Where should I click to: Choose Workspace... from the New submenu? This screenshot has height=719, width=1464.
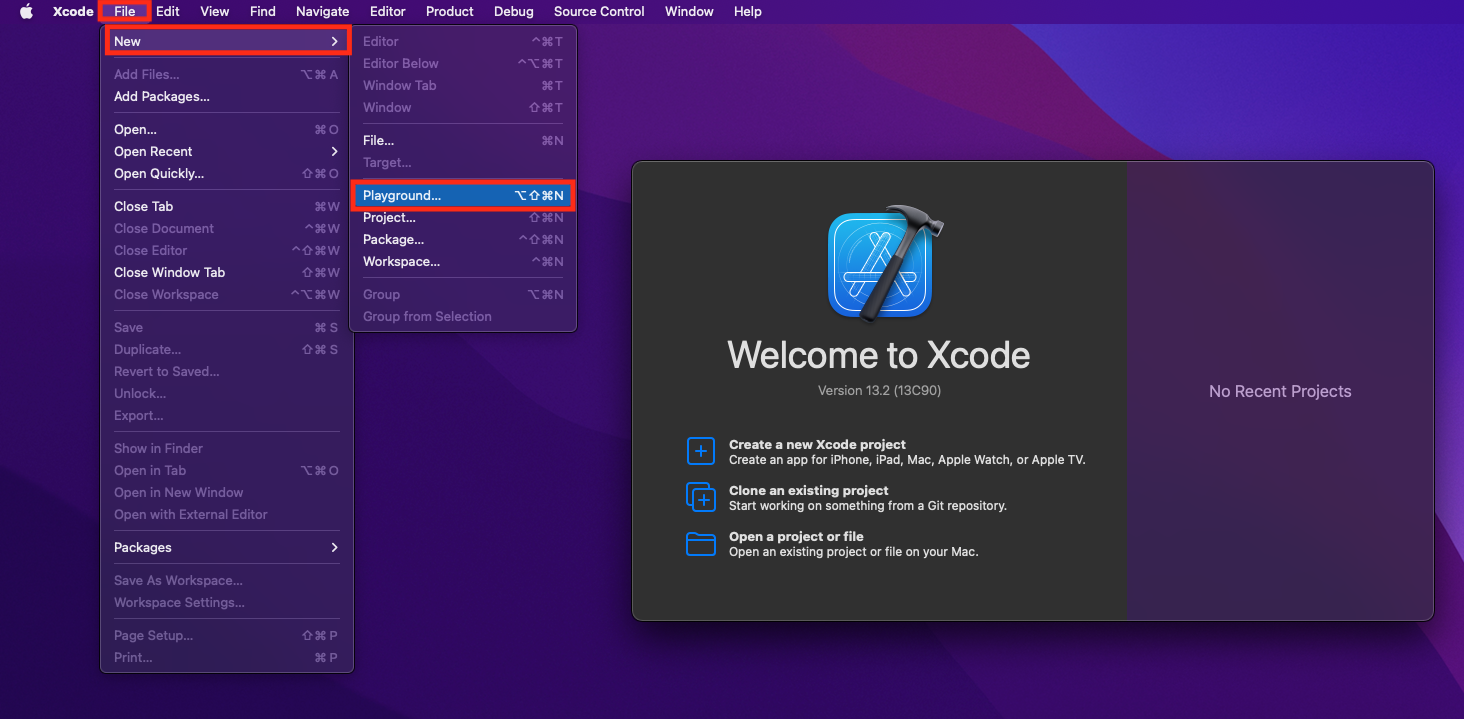click(x=401, y=261)
